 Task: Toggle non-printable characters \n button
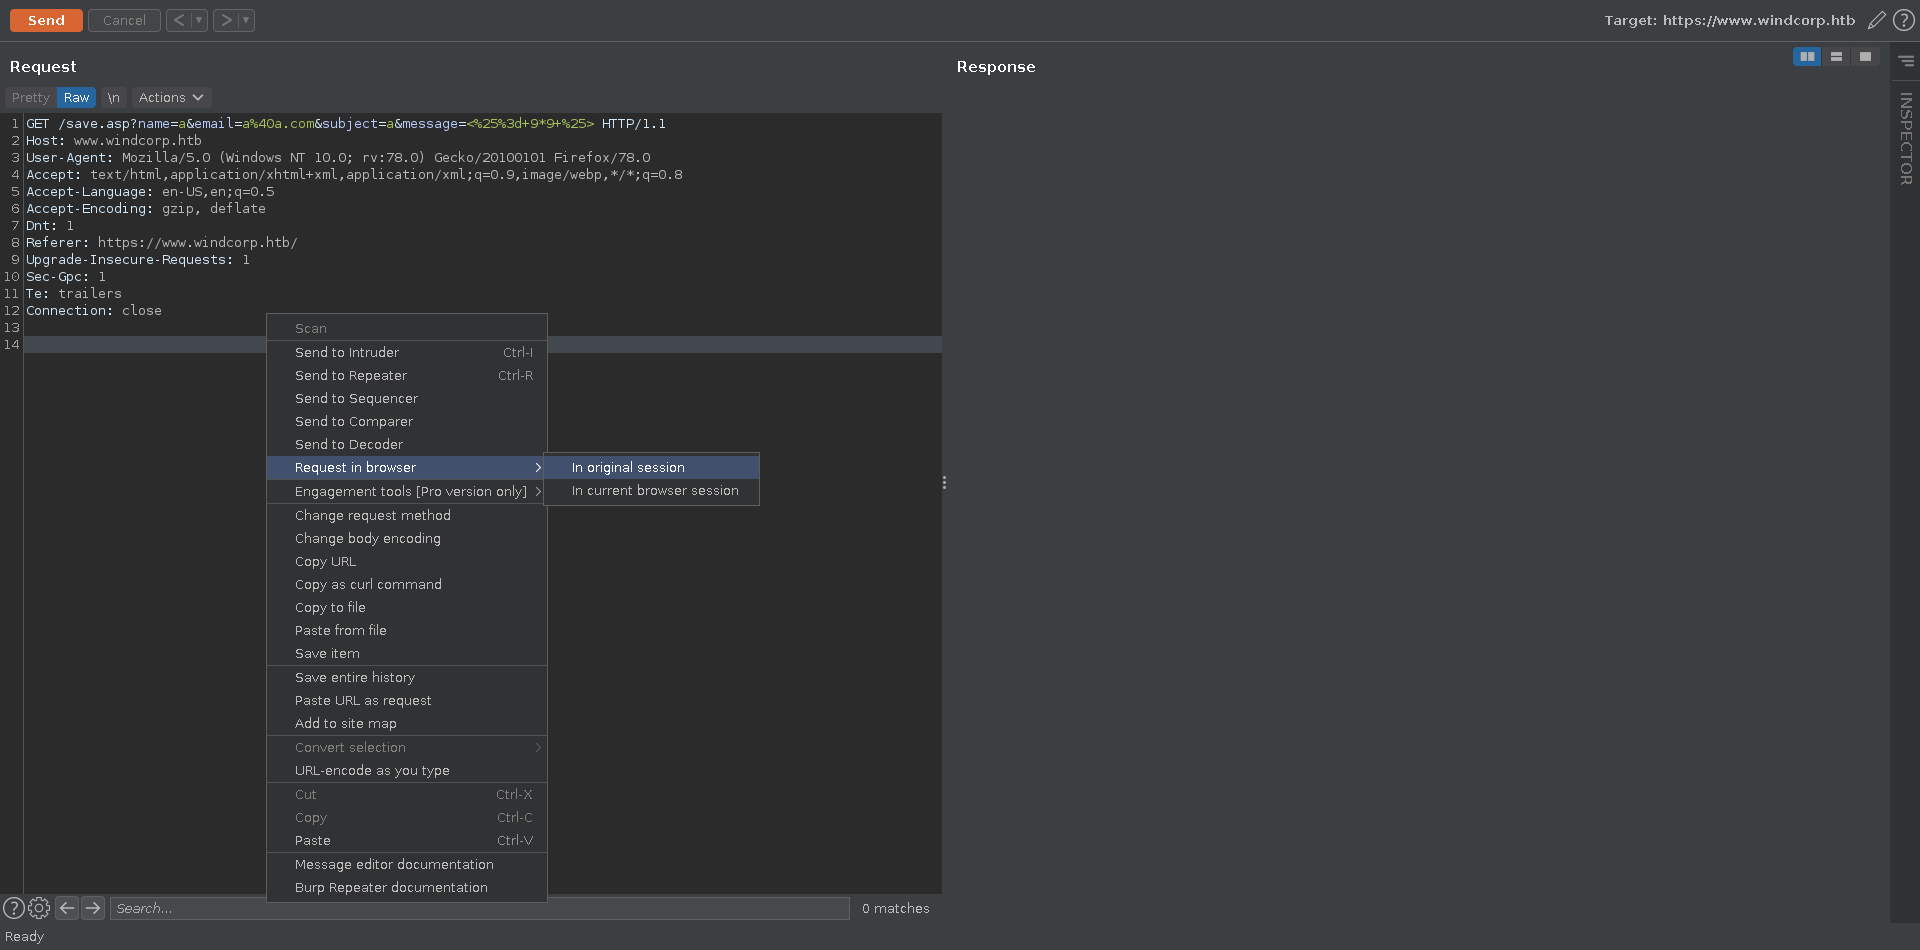114,98
